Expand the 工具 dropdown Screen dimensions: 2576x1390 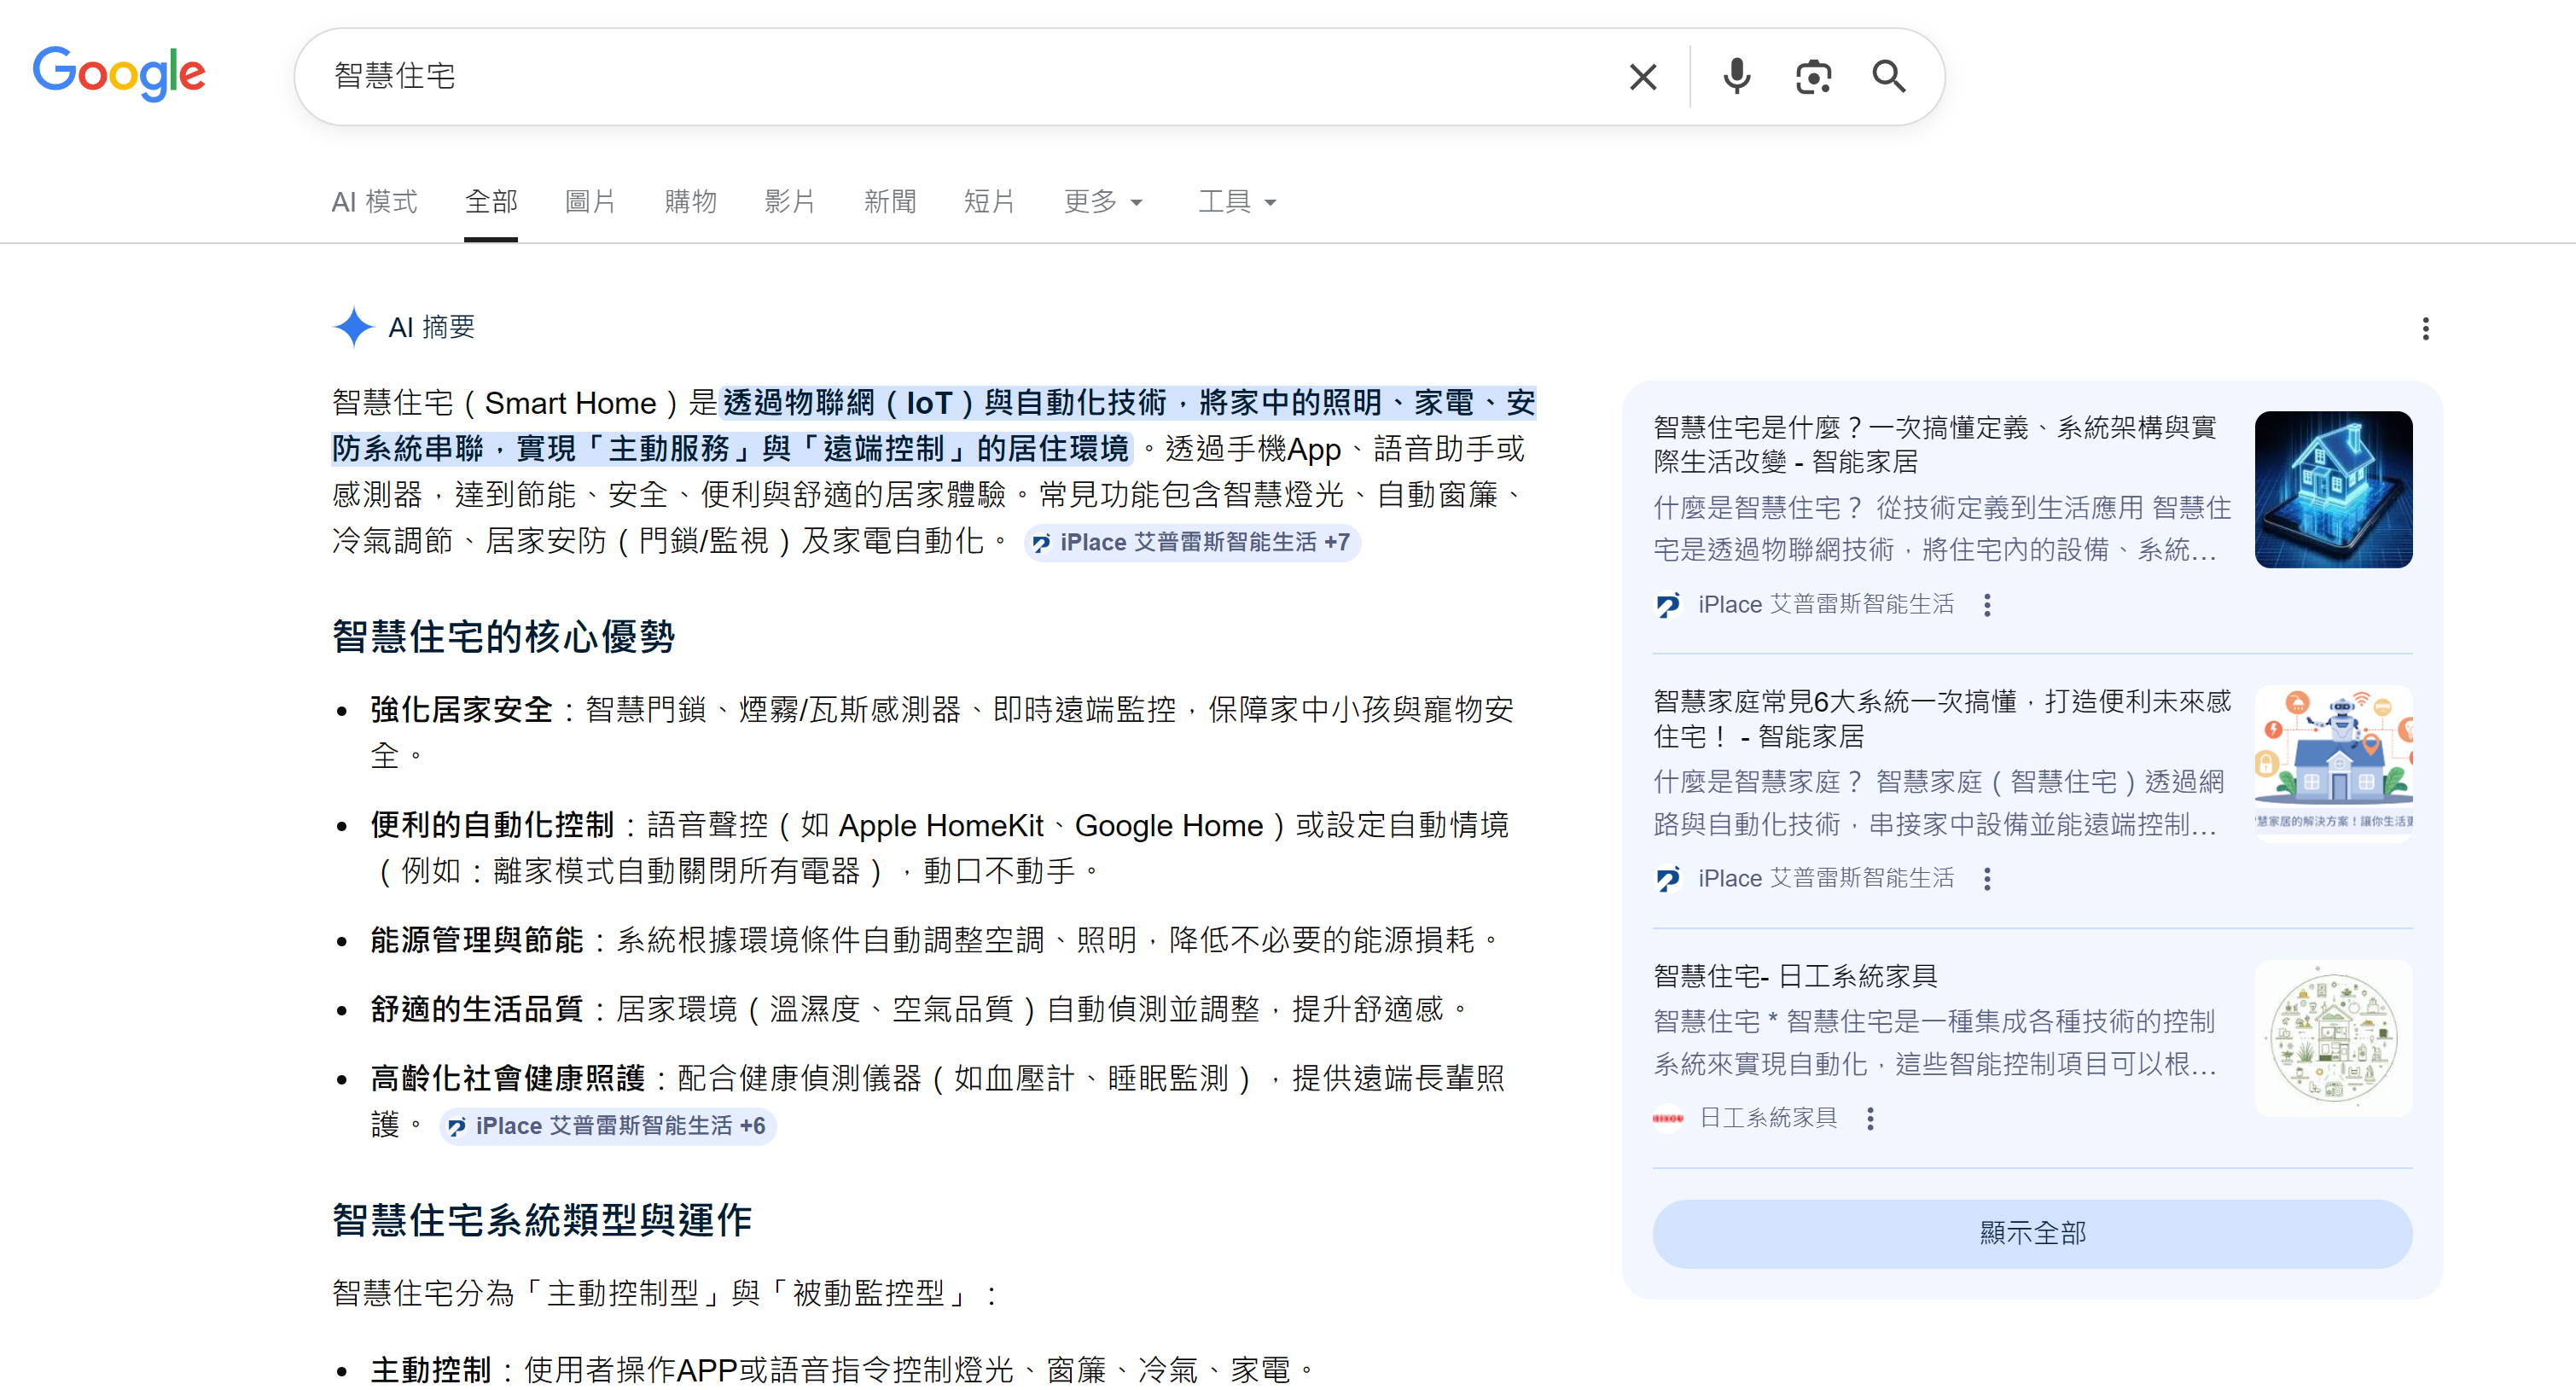coord(1237,202)
